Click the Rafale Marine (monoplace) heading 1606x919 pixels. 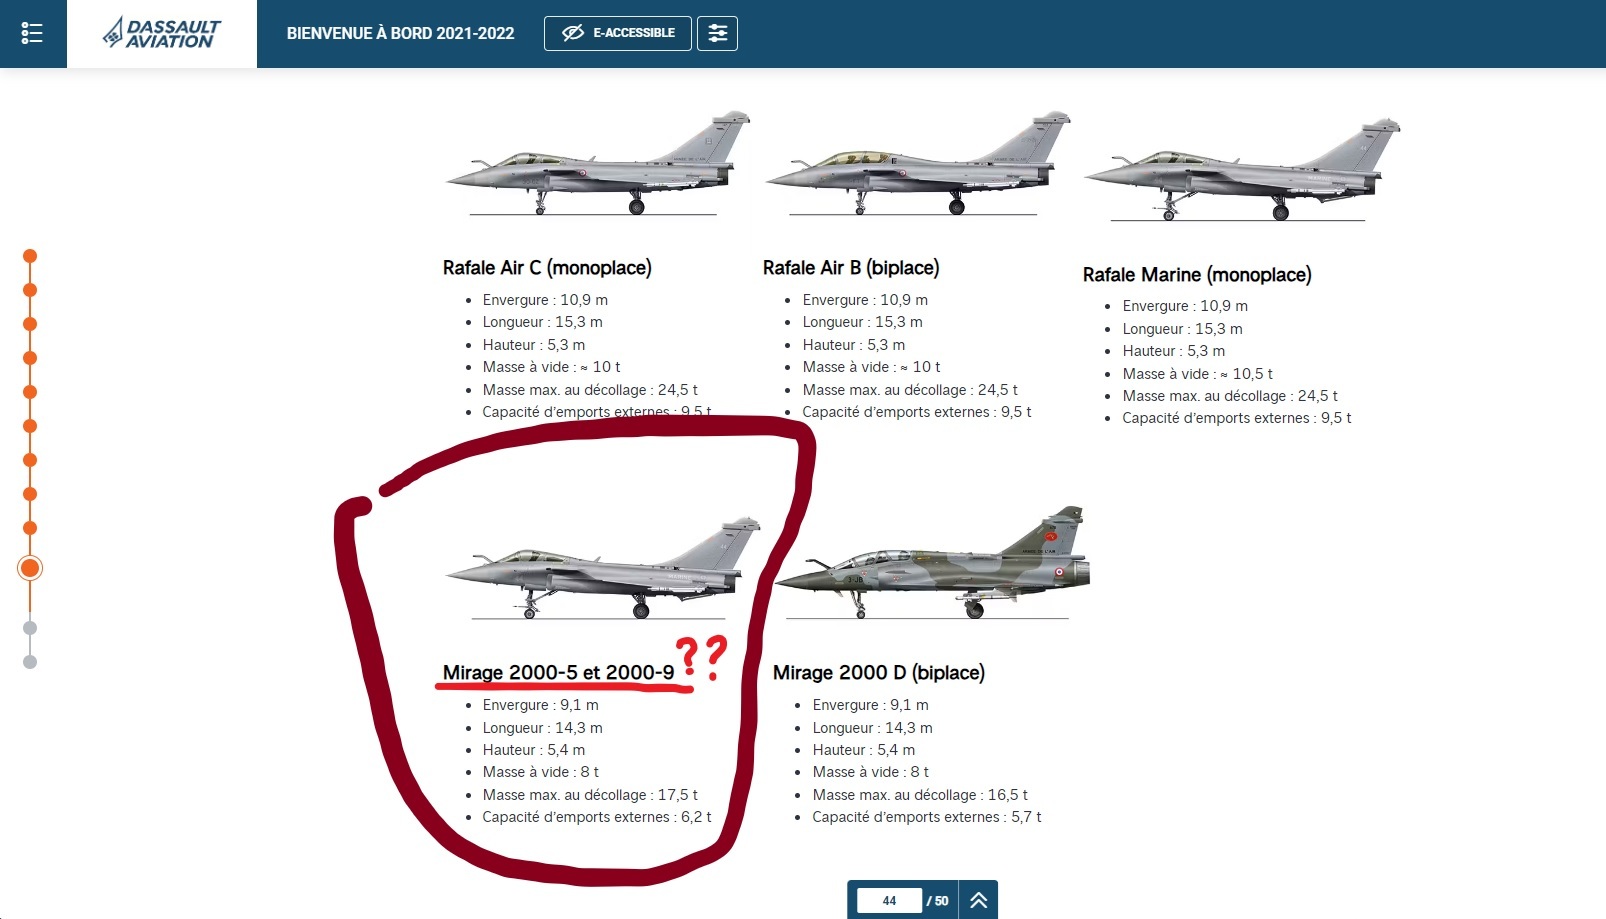1197,275
